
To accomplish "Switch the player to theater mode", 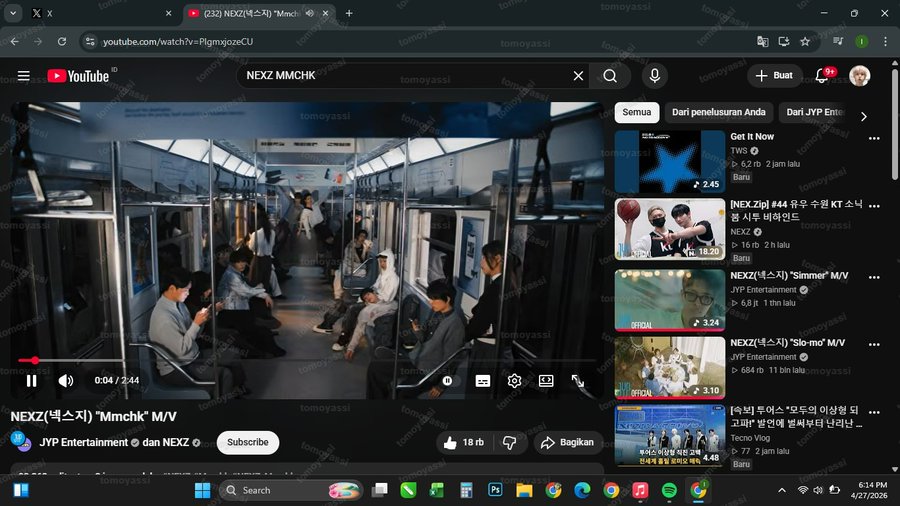I will click(546, 380).
